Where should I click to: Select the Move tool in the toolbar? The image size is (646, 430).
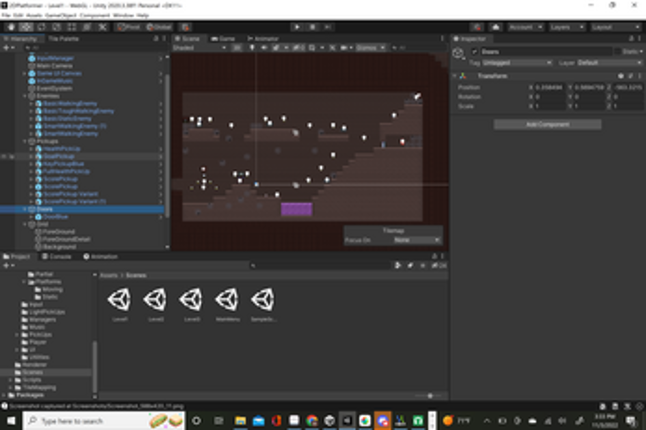(x=26, y=27)
